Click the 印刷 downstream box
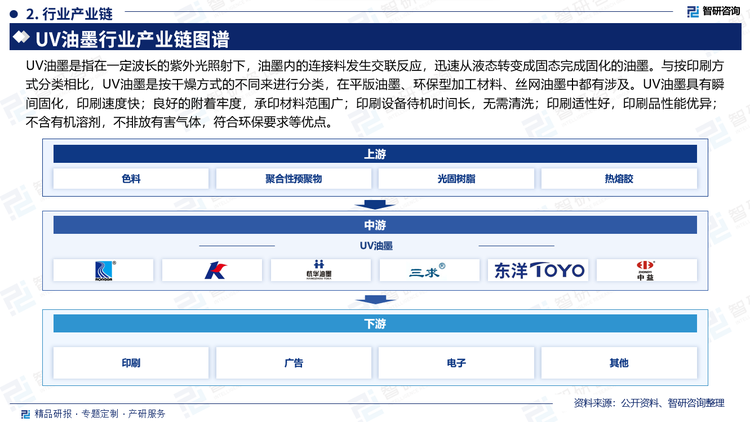750x422 pixels. click(x=131, y=363)
